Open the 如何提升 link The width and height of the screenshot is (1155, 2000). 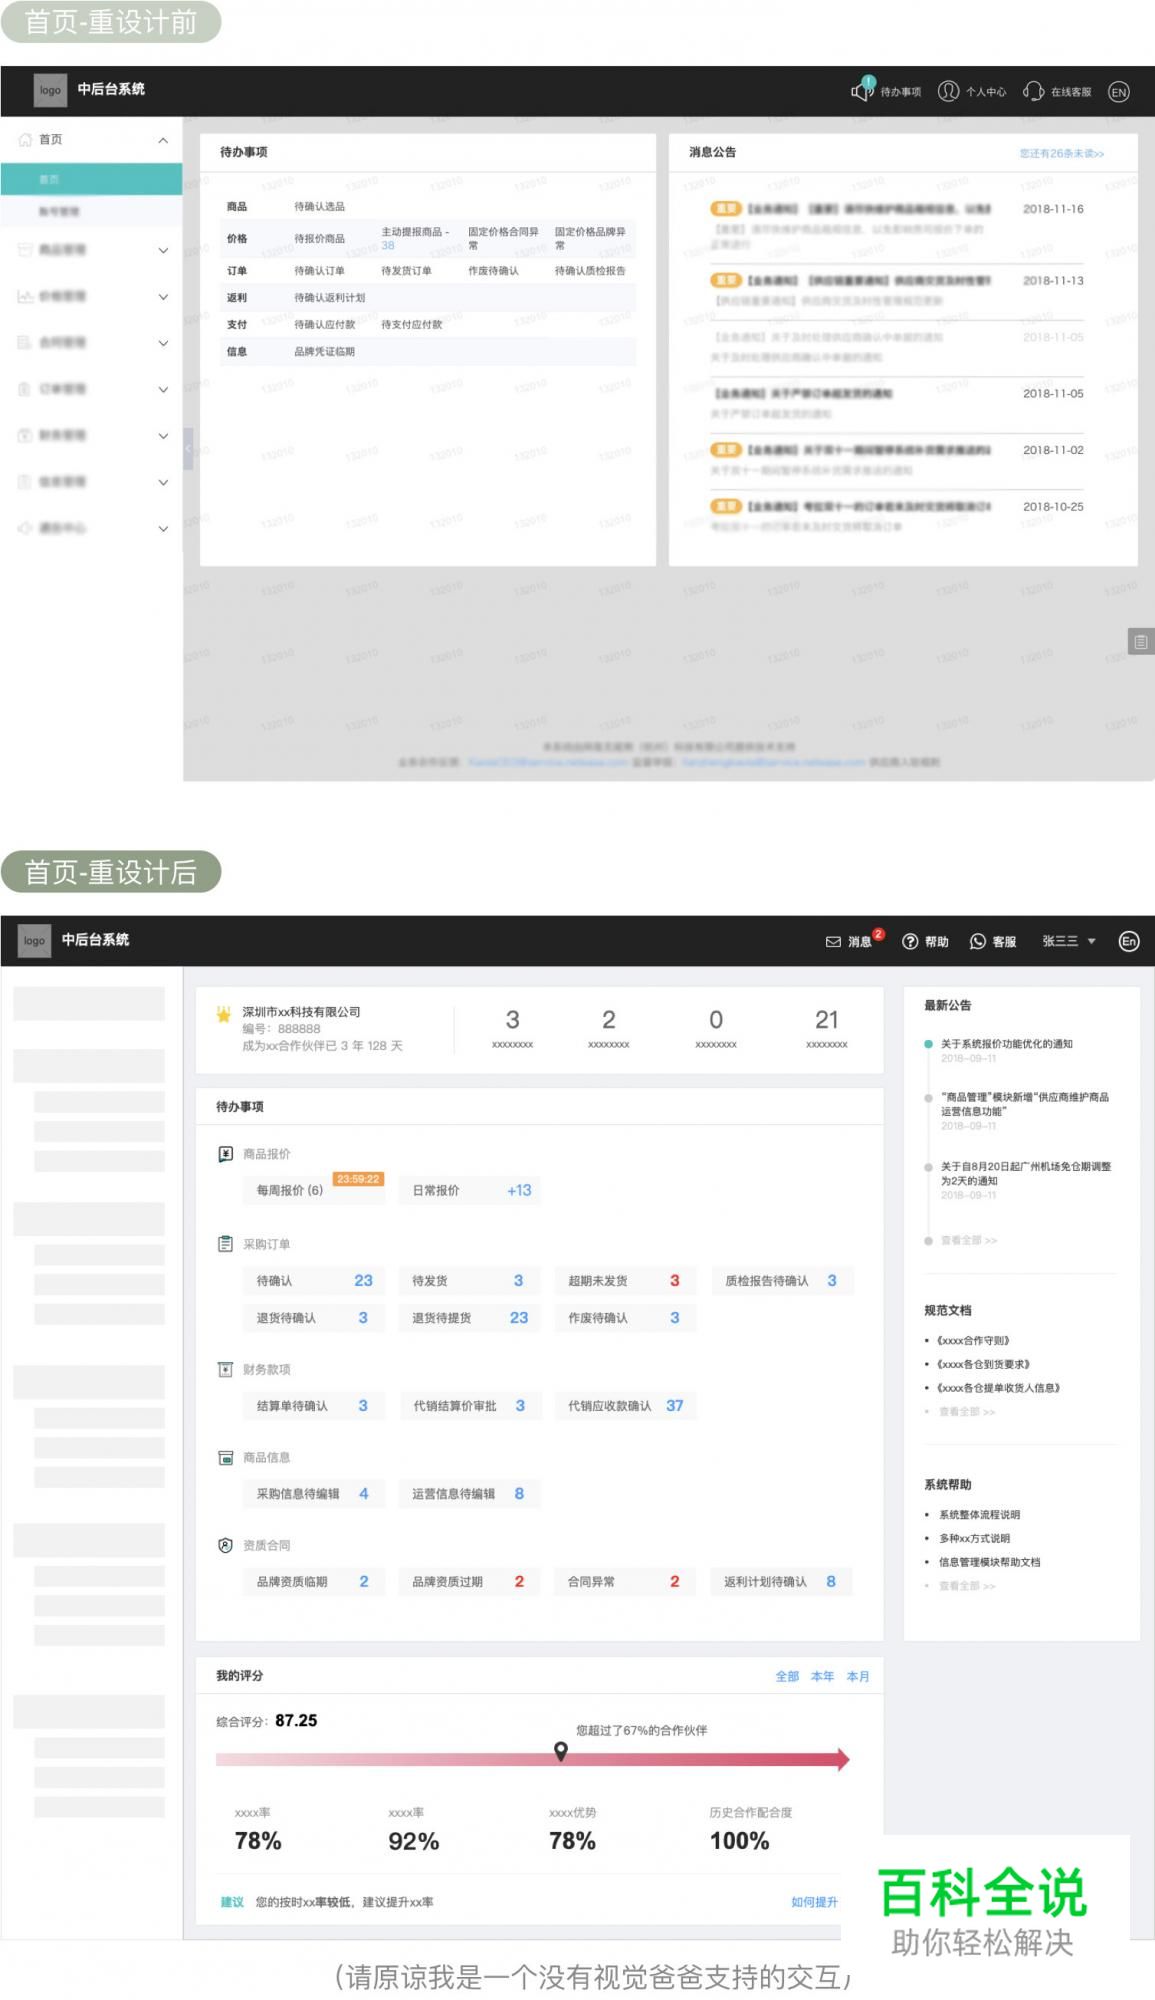pyautogui.click(x=814, y=1902)
